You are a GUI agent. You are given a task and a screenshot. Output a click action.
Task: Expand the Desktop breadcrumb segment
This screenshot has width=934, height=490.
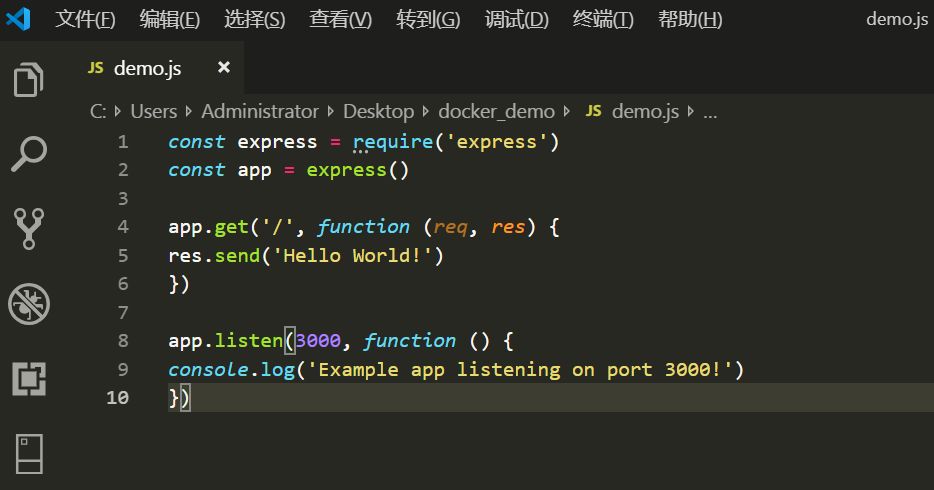(378, 111)
